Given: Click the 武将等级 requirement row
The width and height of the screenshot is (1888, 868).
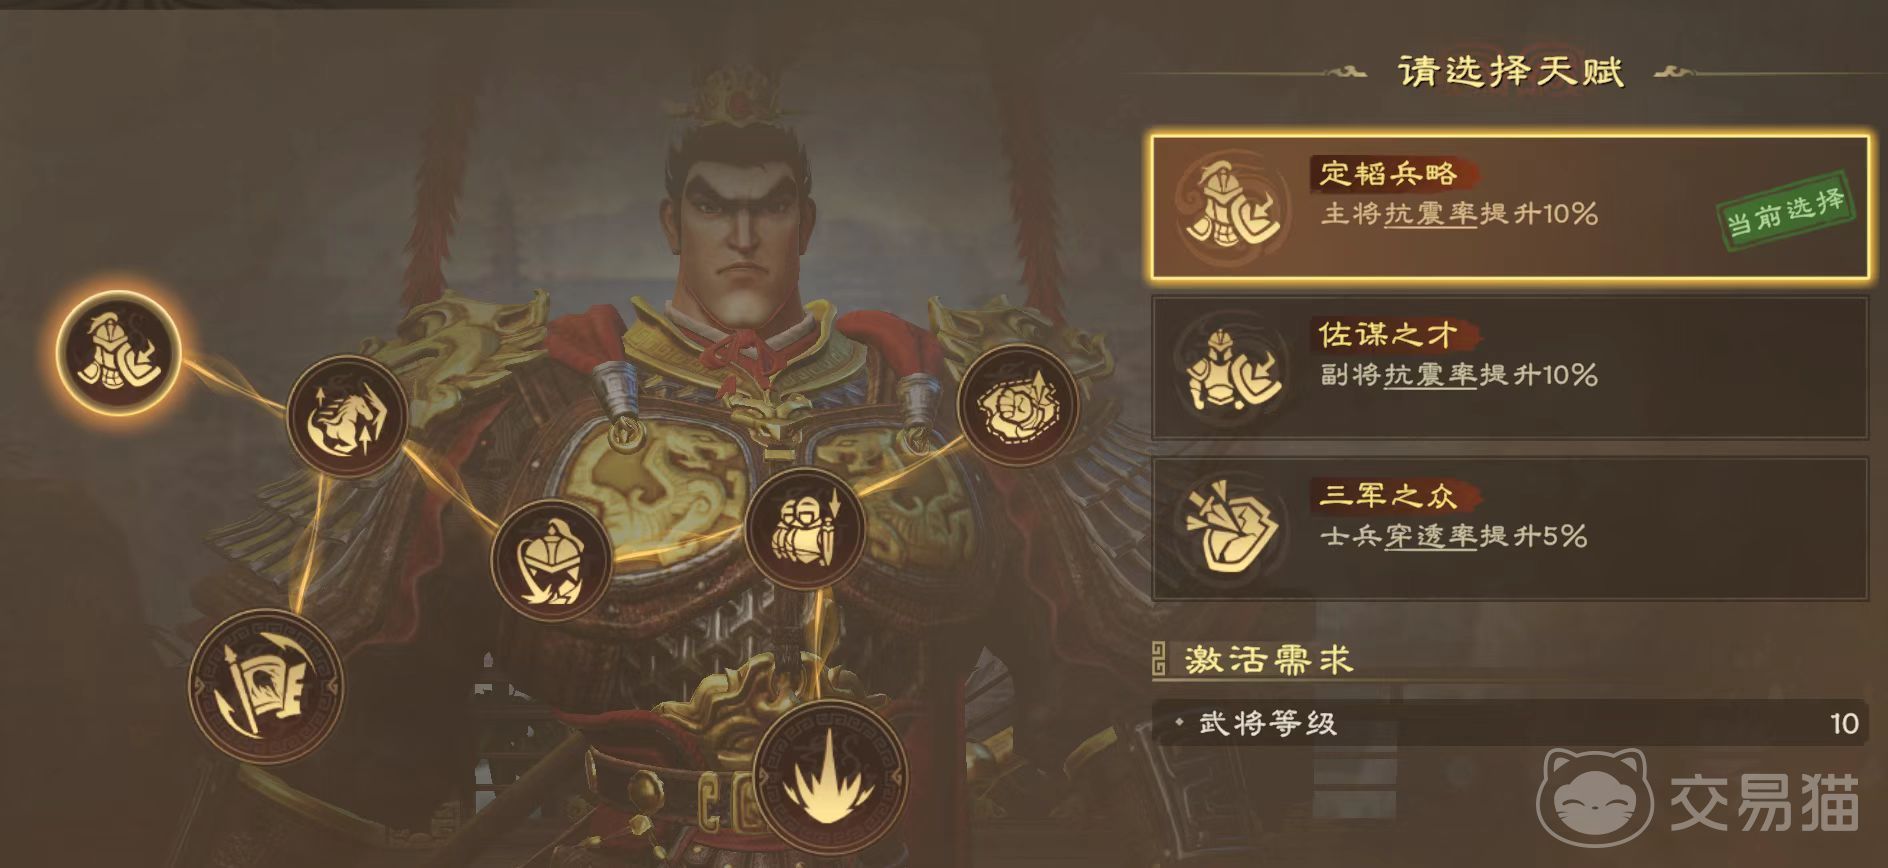Looking at the screenshot, I should pos(1510,723).
